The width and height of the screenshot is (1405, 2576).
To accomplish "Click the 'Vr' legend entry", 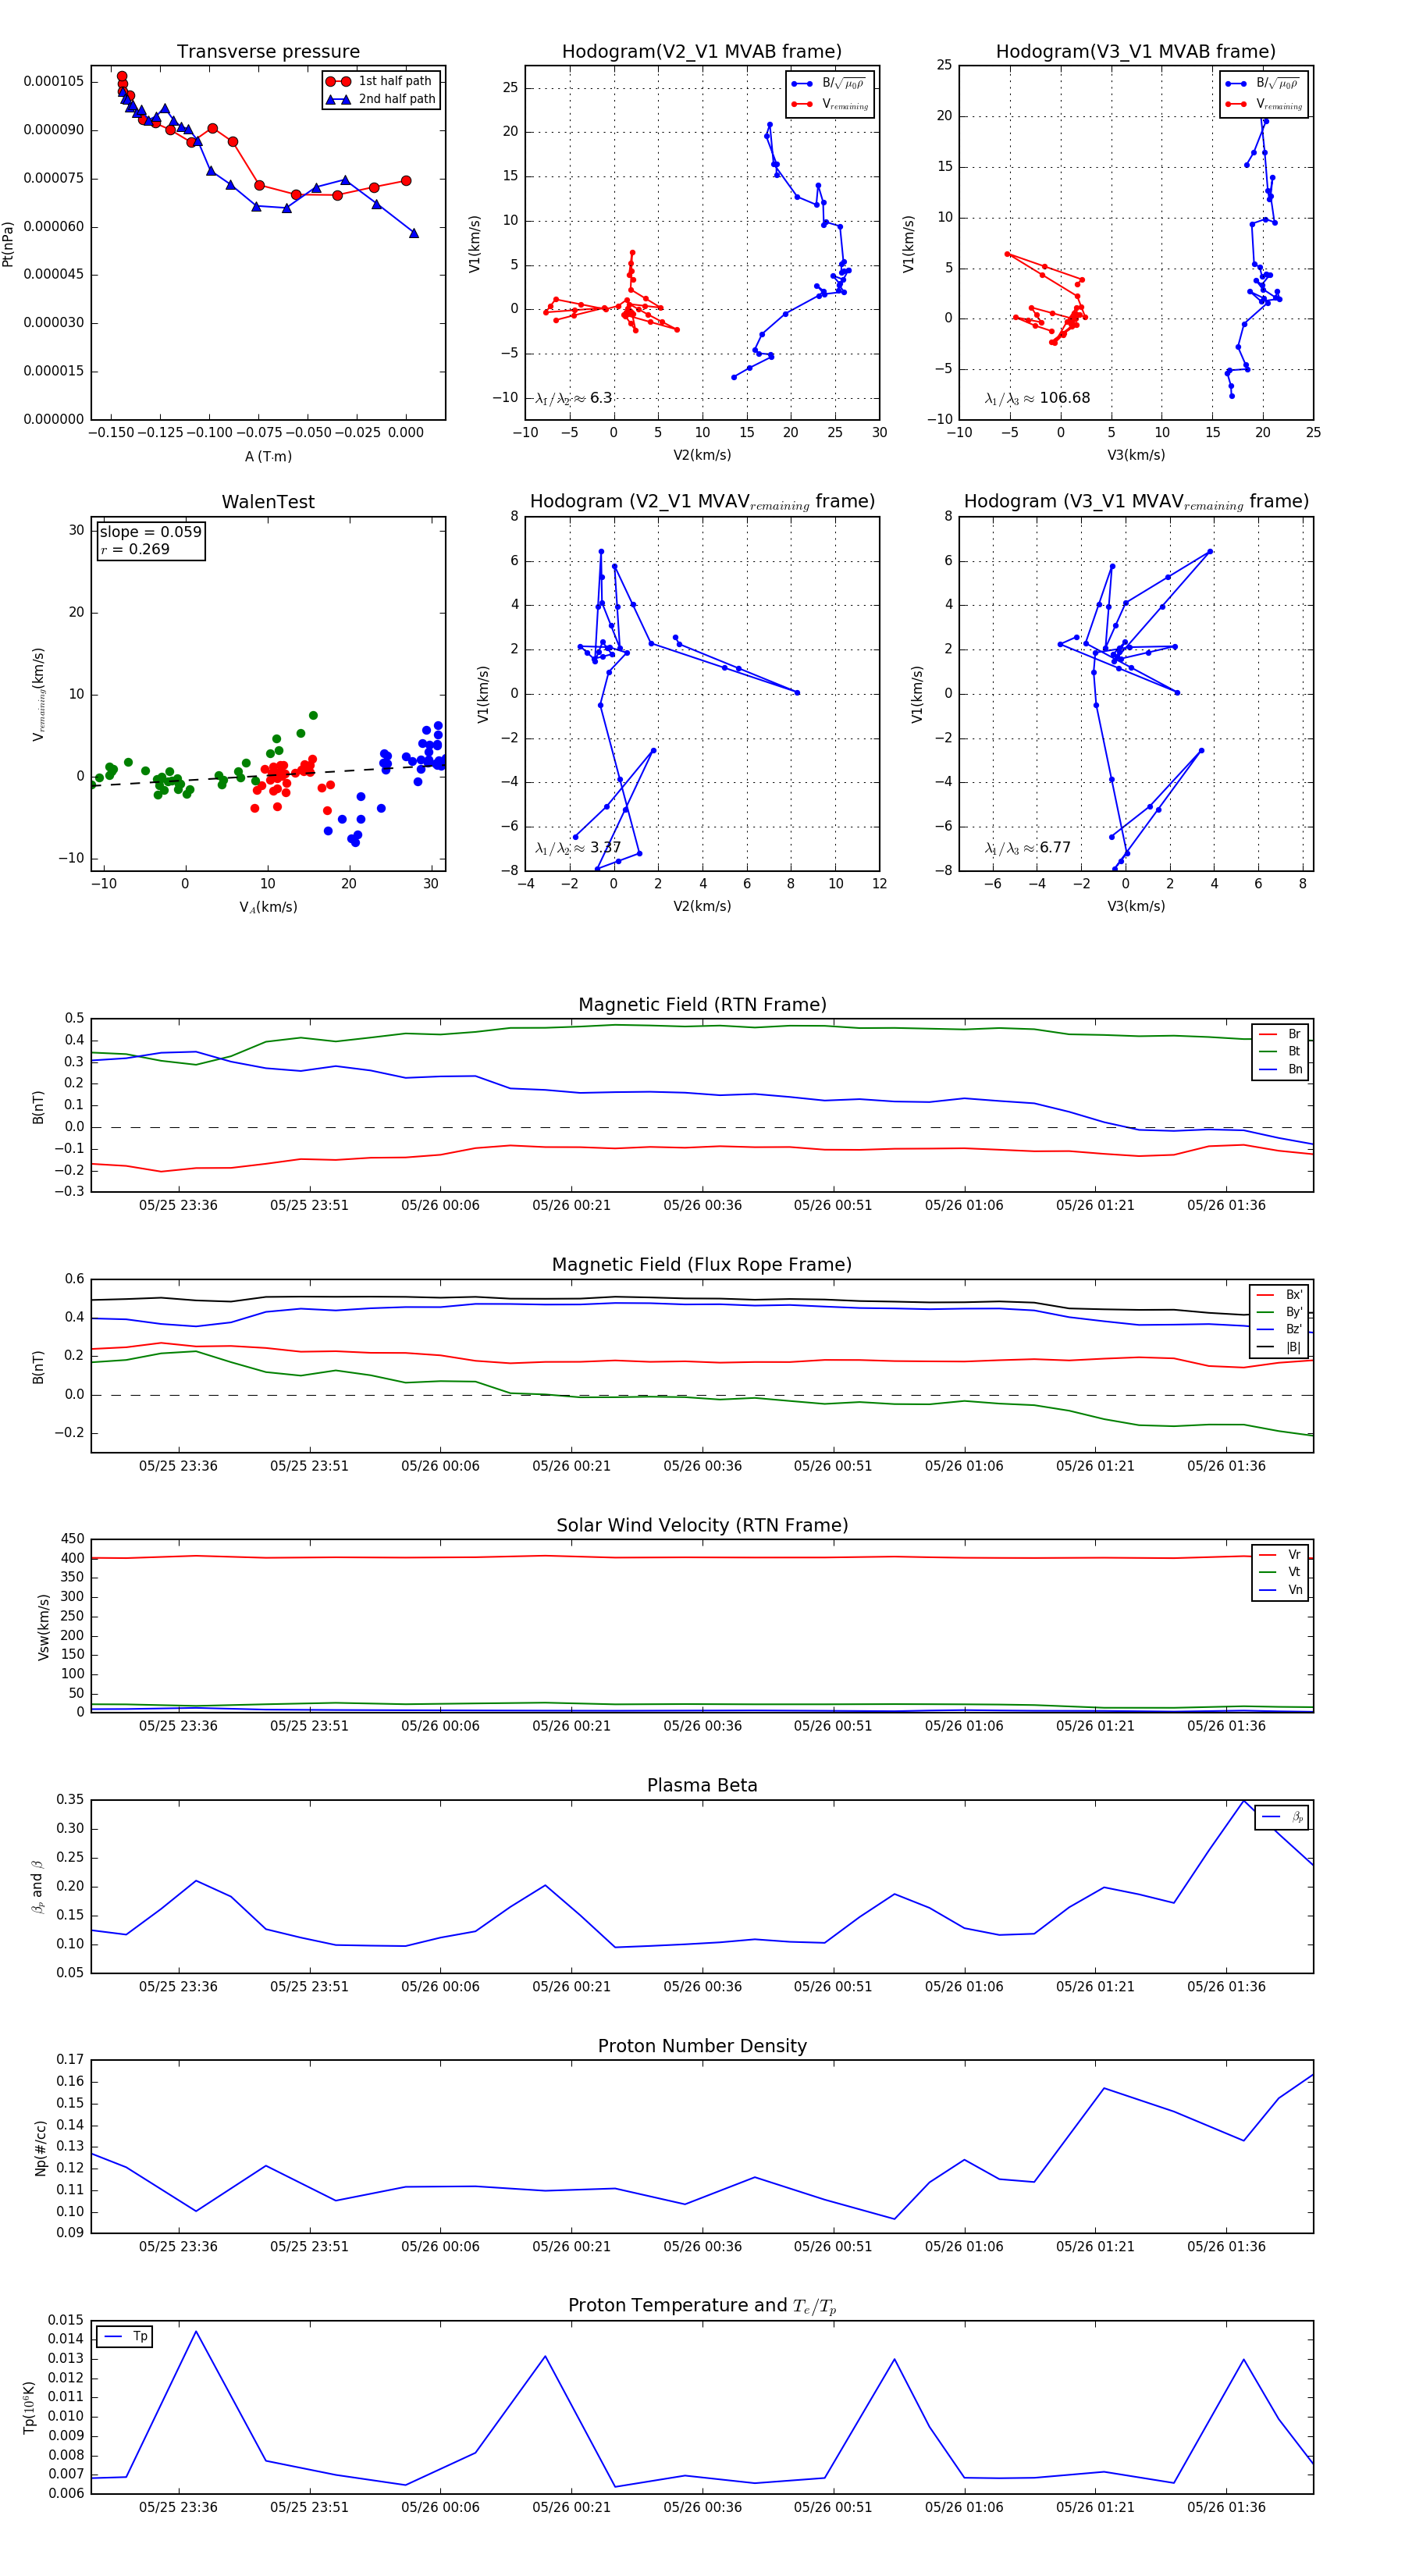I will coord(1281,1554).
